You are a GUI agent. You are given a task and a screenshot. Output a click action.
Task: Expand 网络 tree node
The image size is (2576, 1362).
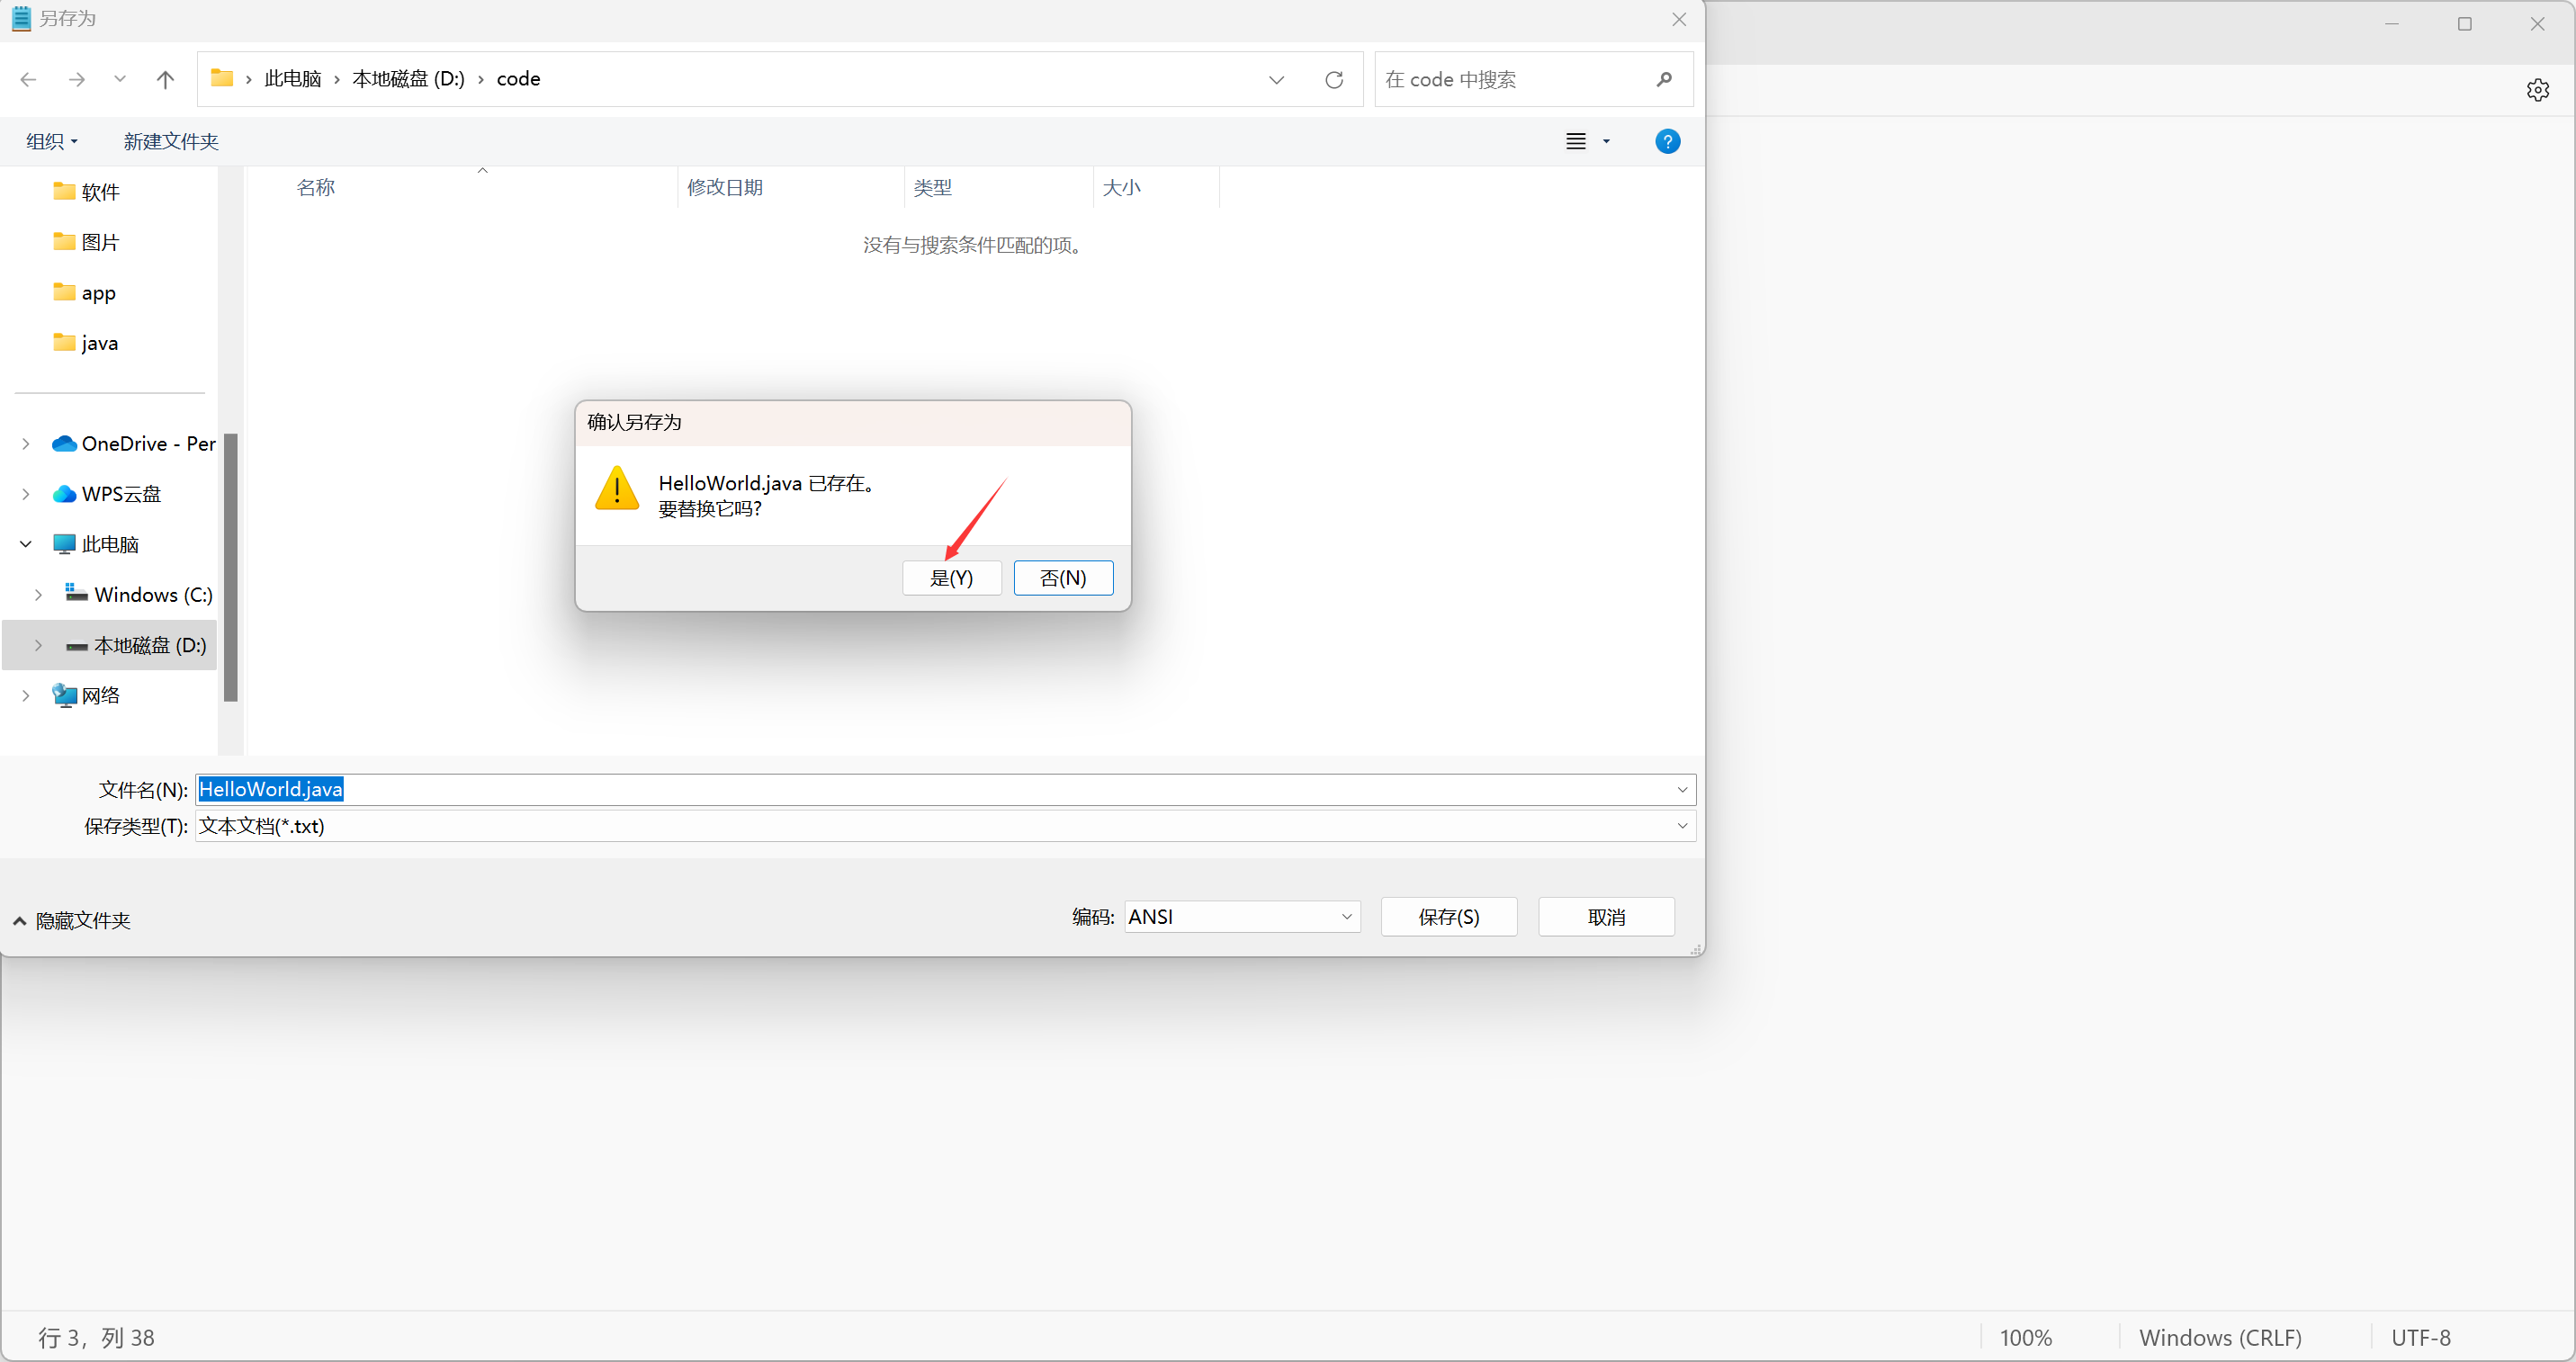pos(25,696)
